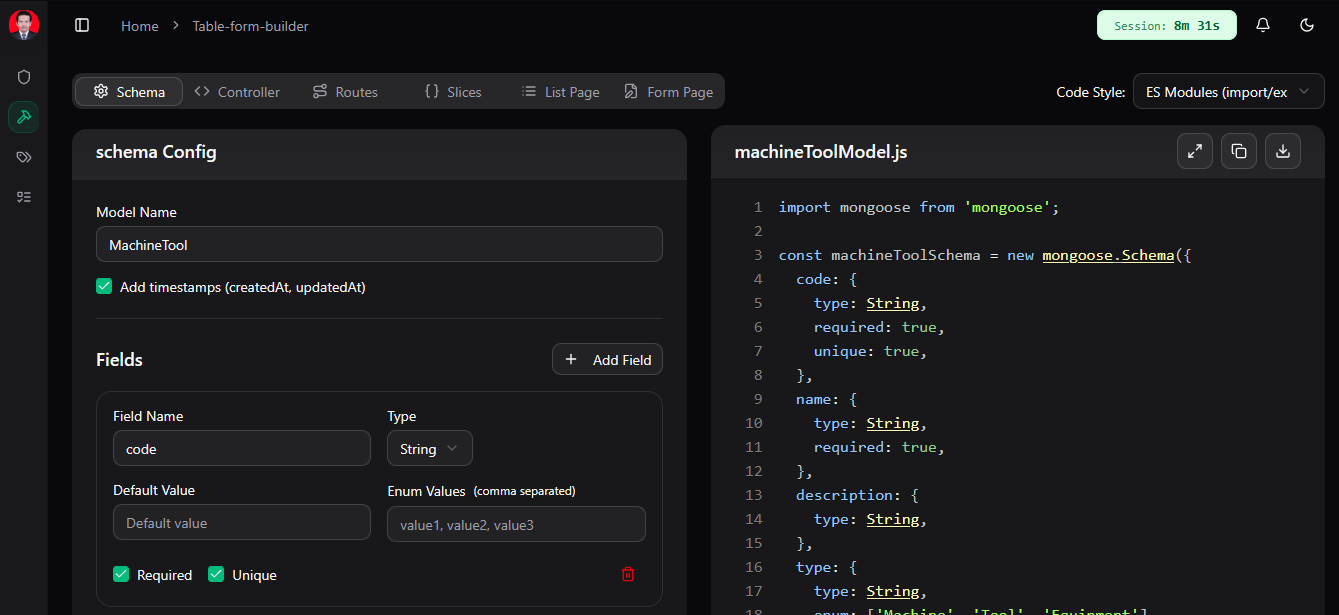The width and height of the screenshot is (1339, 615).
Task: Focus the Field Name input containing code
Action: coord(242,449)
